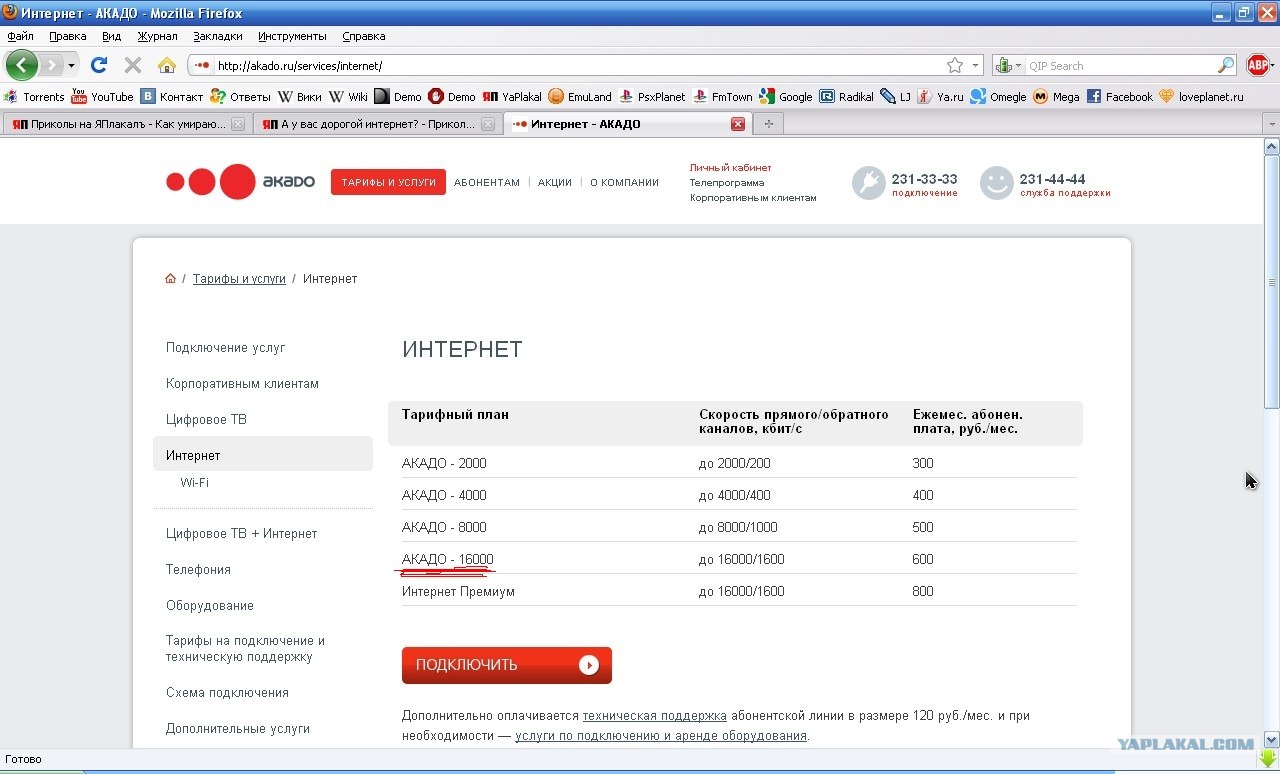Viewport: 1280px width, 774px height.
Task: Open the Omegle bookmark
Action: point(998,97)
